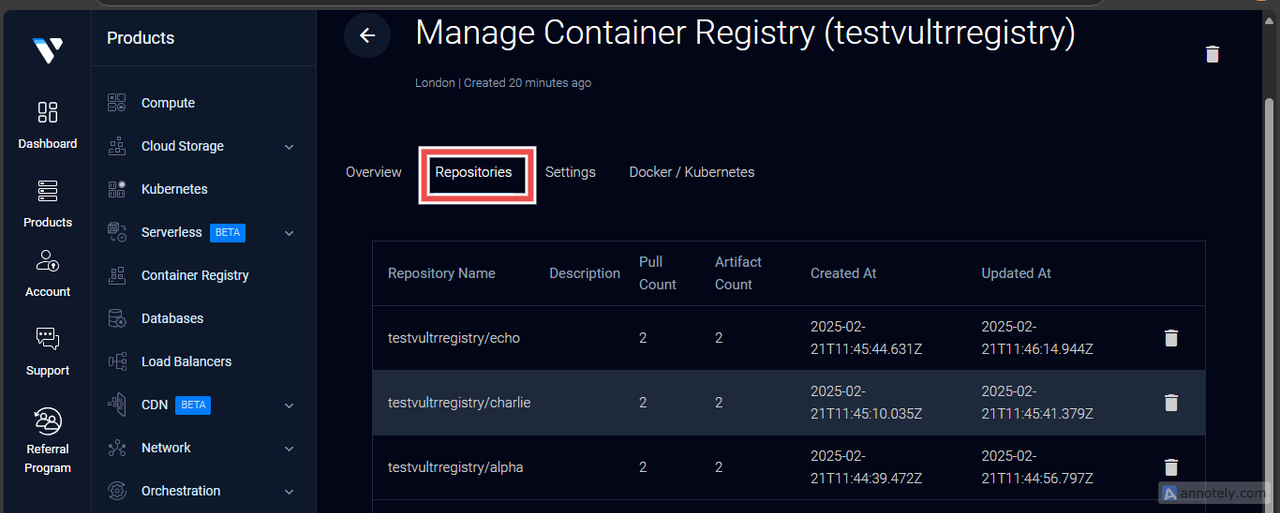Switch to the Overview tab

tap(374, 172)
